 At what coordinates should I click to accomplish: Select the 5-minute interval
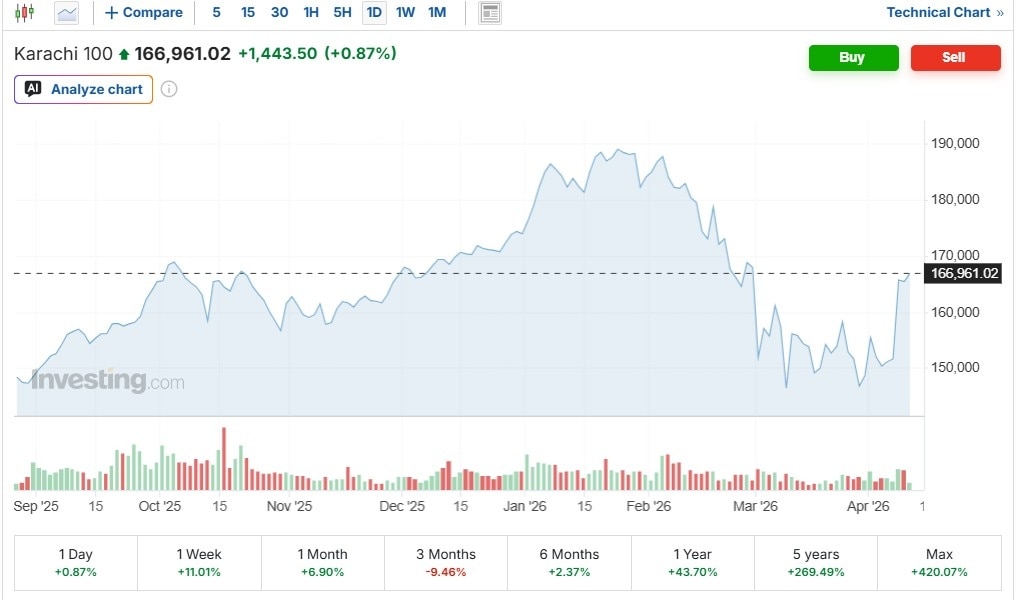point(217,13)
